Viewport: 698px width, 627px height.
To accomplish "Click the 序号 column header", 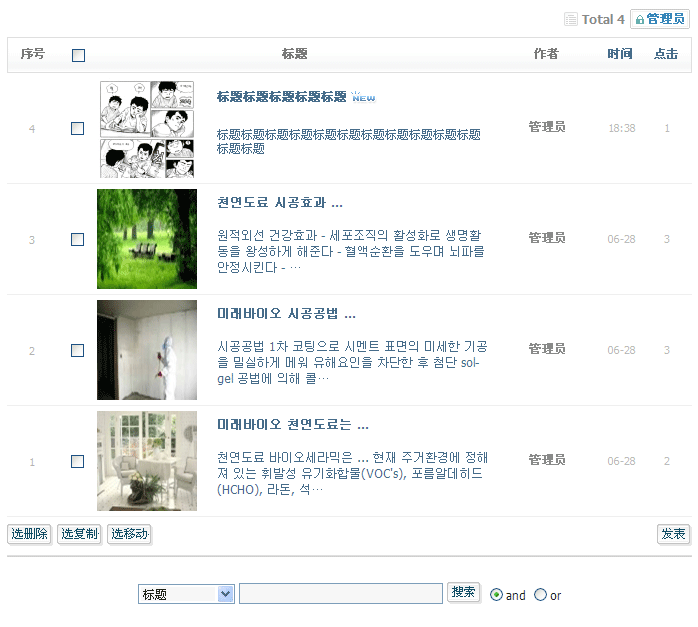I will click(x=32, y=54).
